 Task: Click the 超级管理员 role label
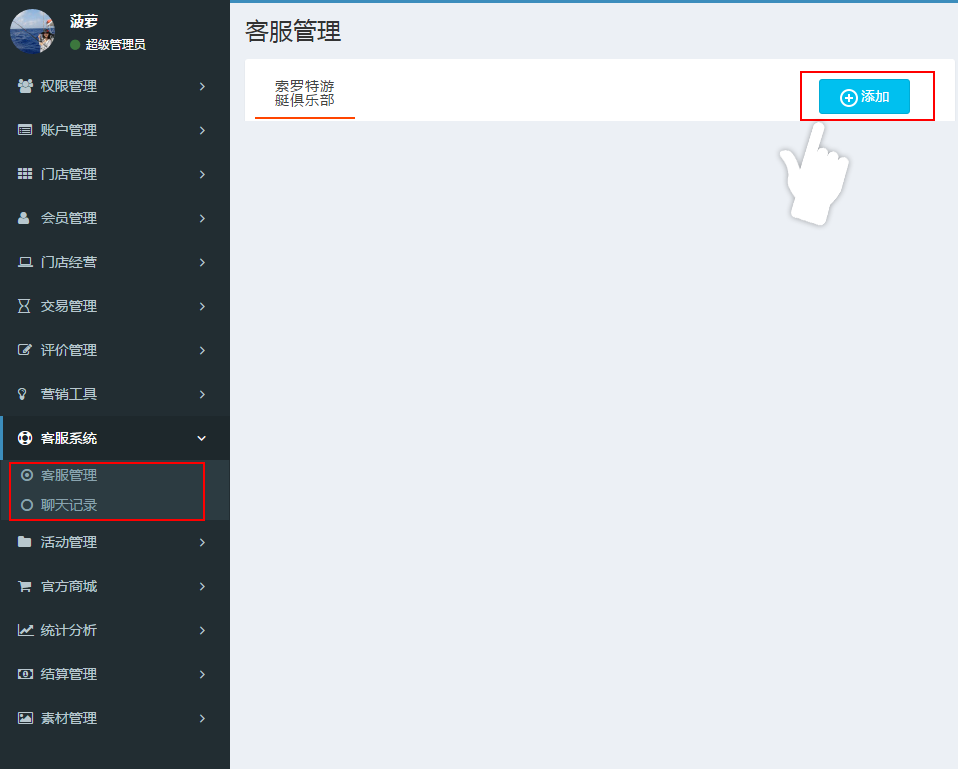[115, 45]
